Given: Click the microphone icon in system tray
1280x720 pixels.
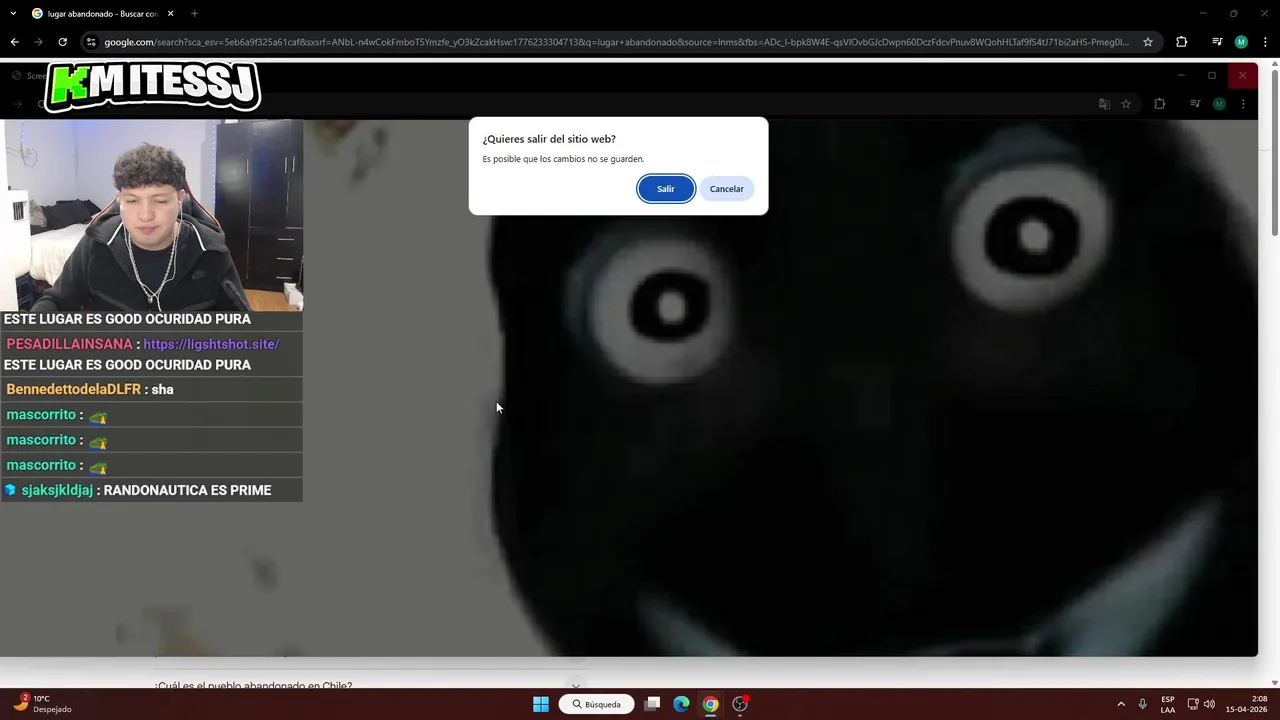Looking at the screenshot, I should coord(1142,704).
